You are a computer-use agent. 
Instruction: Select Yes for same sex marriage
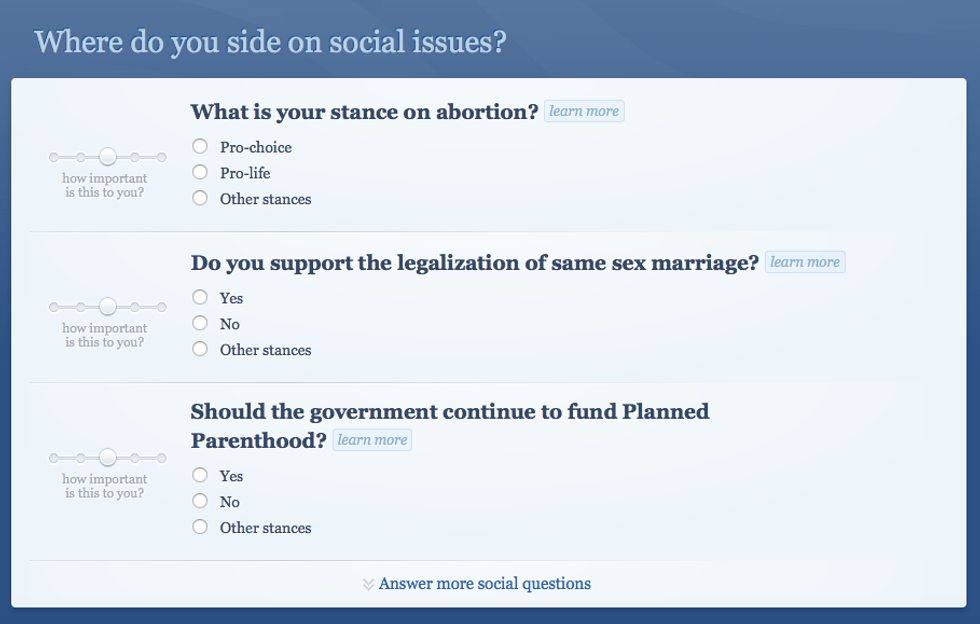point(200,298)
